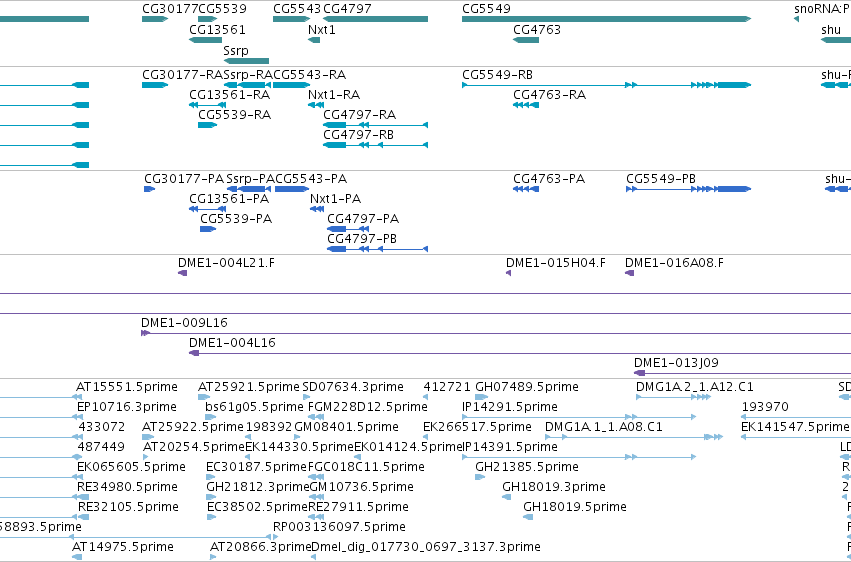This screenshot has width=851, height=562.
Task: Select the CG5543 gene label
Action: click(297, 9)
